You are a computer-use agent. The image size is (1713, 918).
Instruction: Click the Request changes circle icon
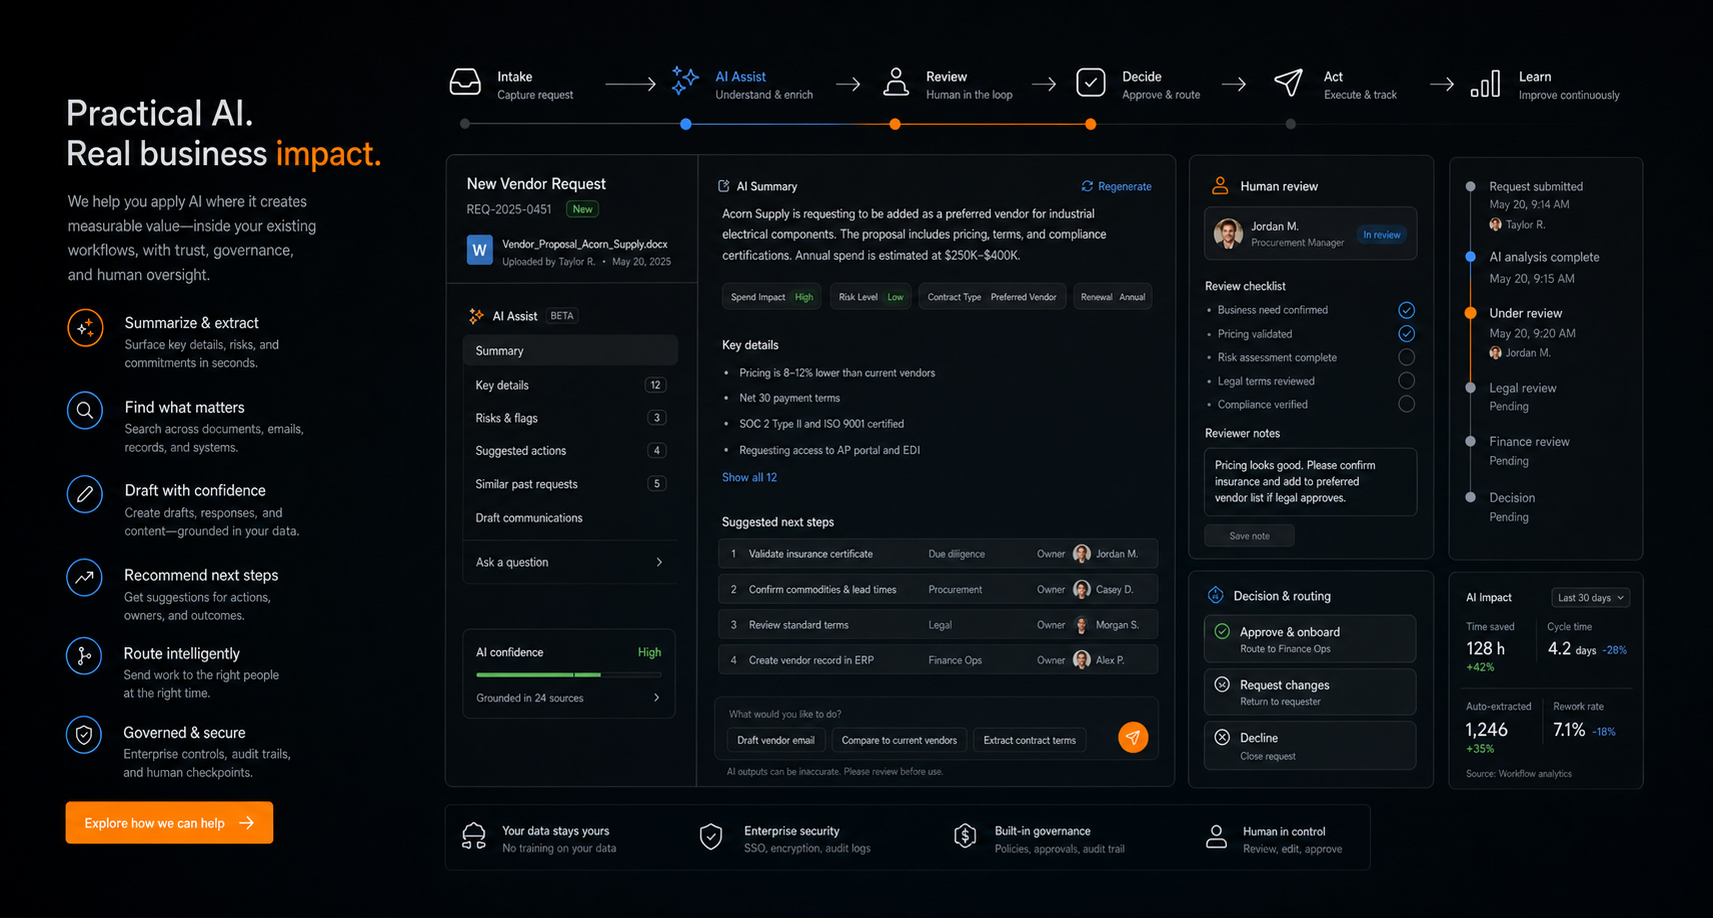tap(1222, 684)
